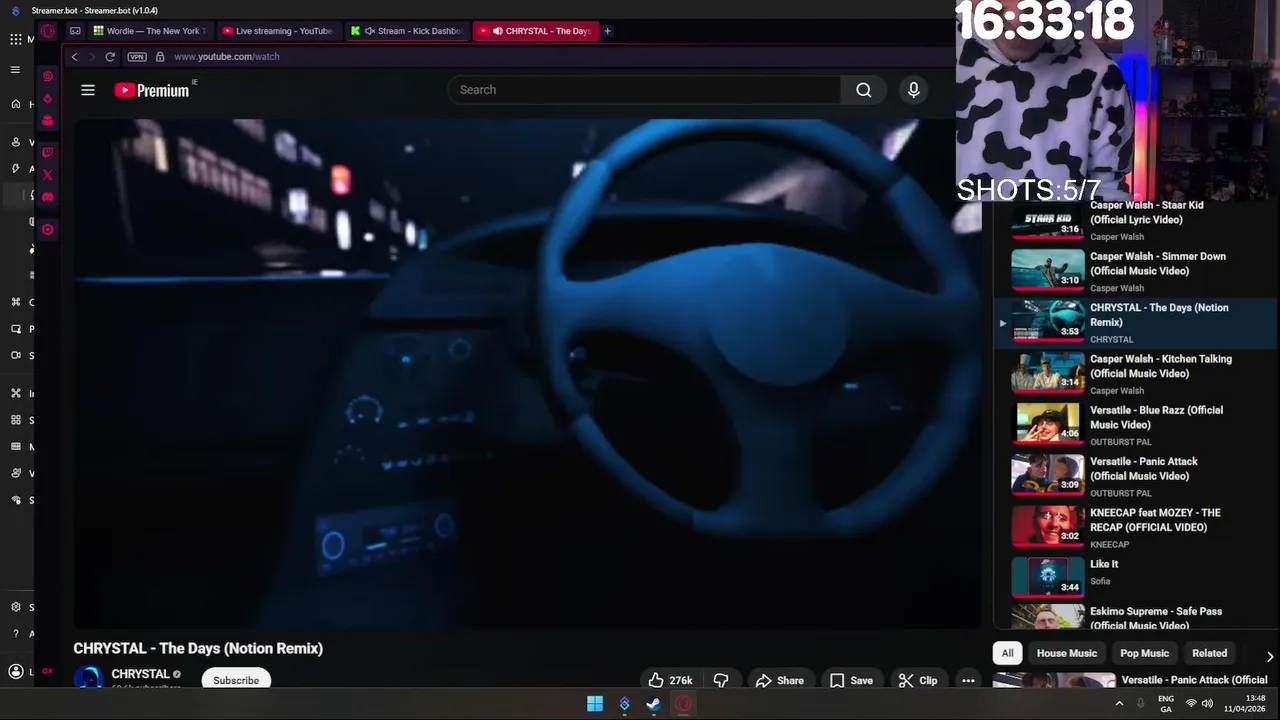The height and width of the screenshot is (720, 1280).
Task: Play Casper Walsh - Staar Kid from playlist
Action: [1135, 220]
